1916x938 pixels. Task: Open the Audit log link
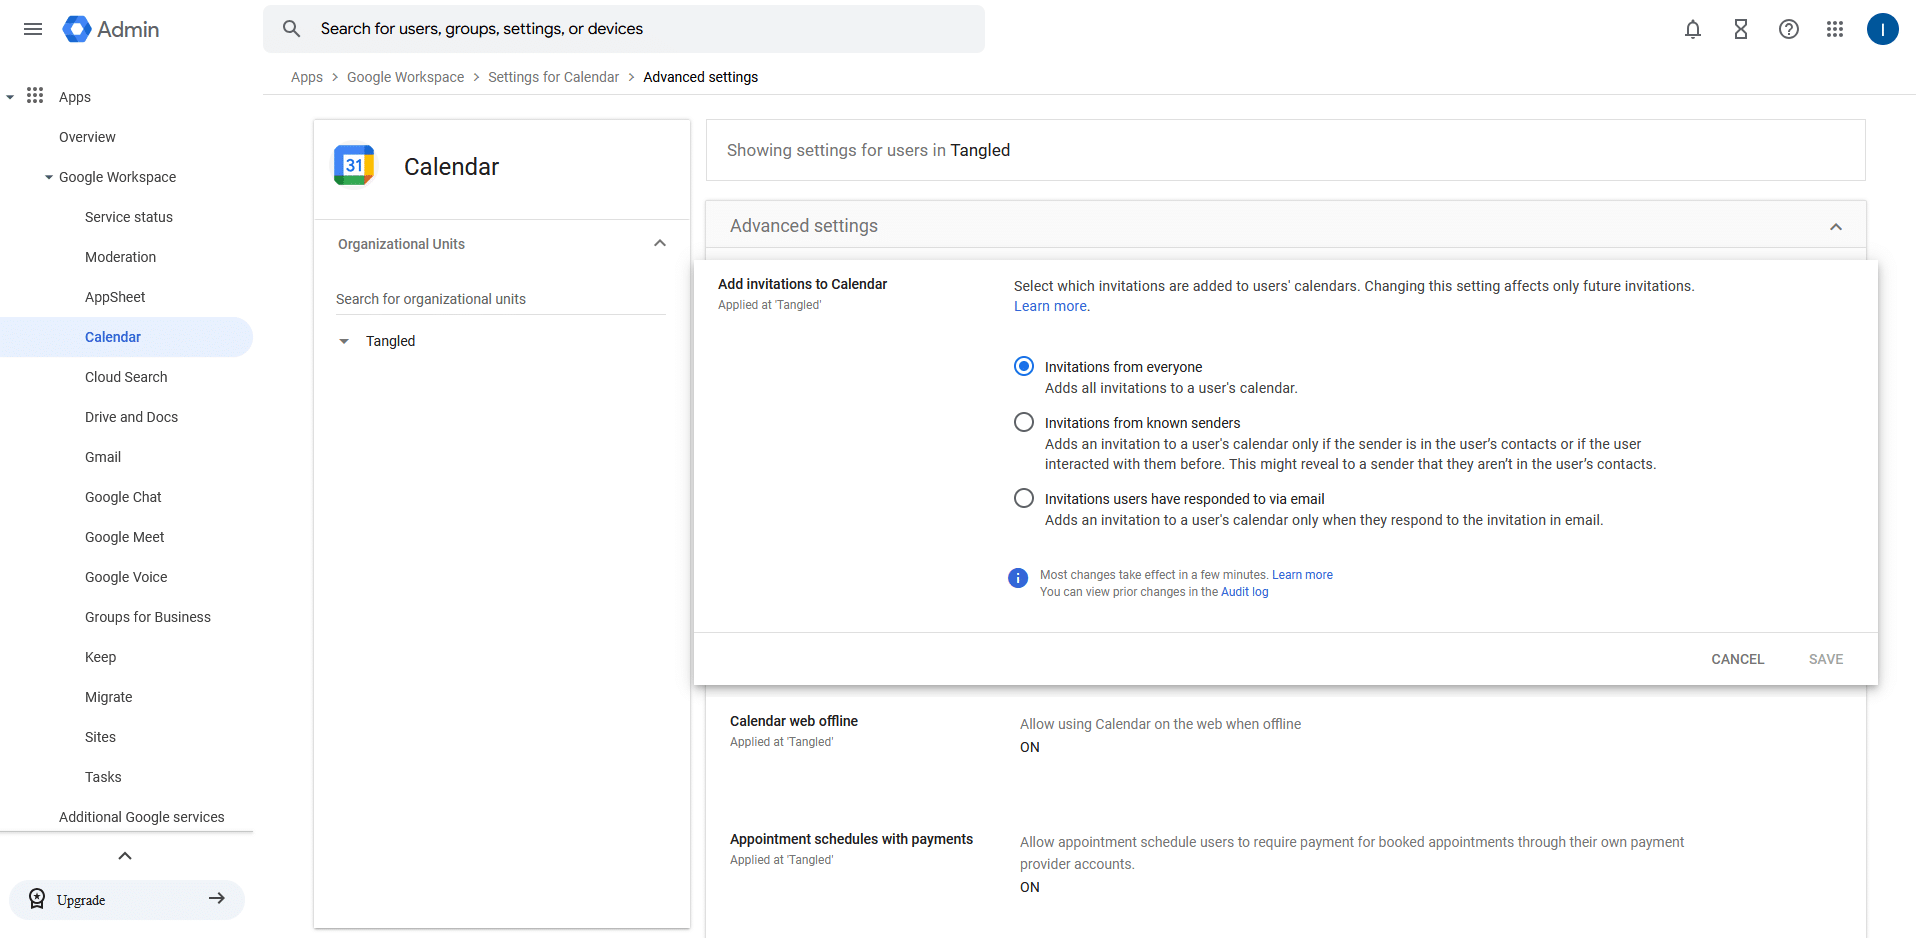tap(1244, 592)
